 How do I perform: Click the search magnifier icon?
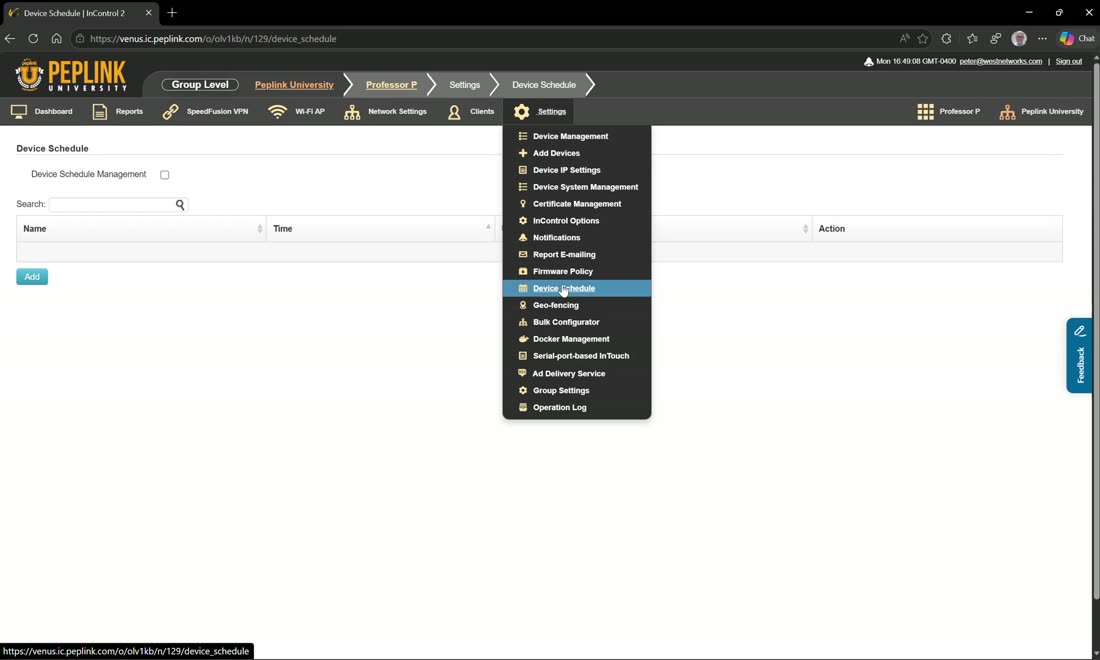[180, 205]
